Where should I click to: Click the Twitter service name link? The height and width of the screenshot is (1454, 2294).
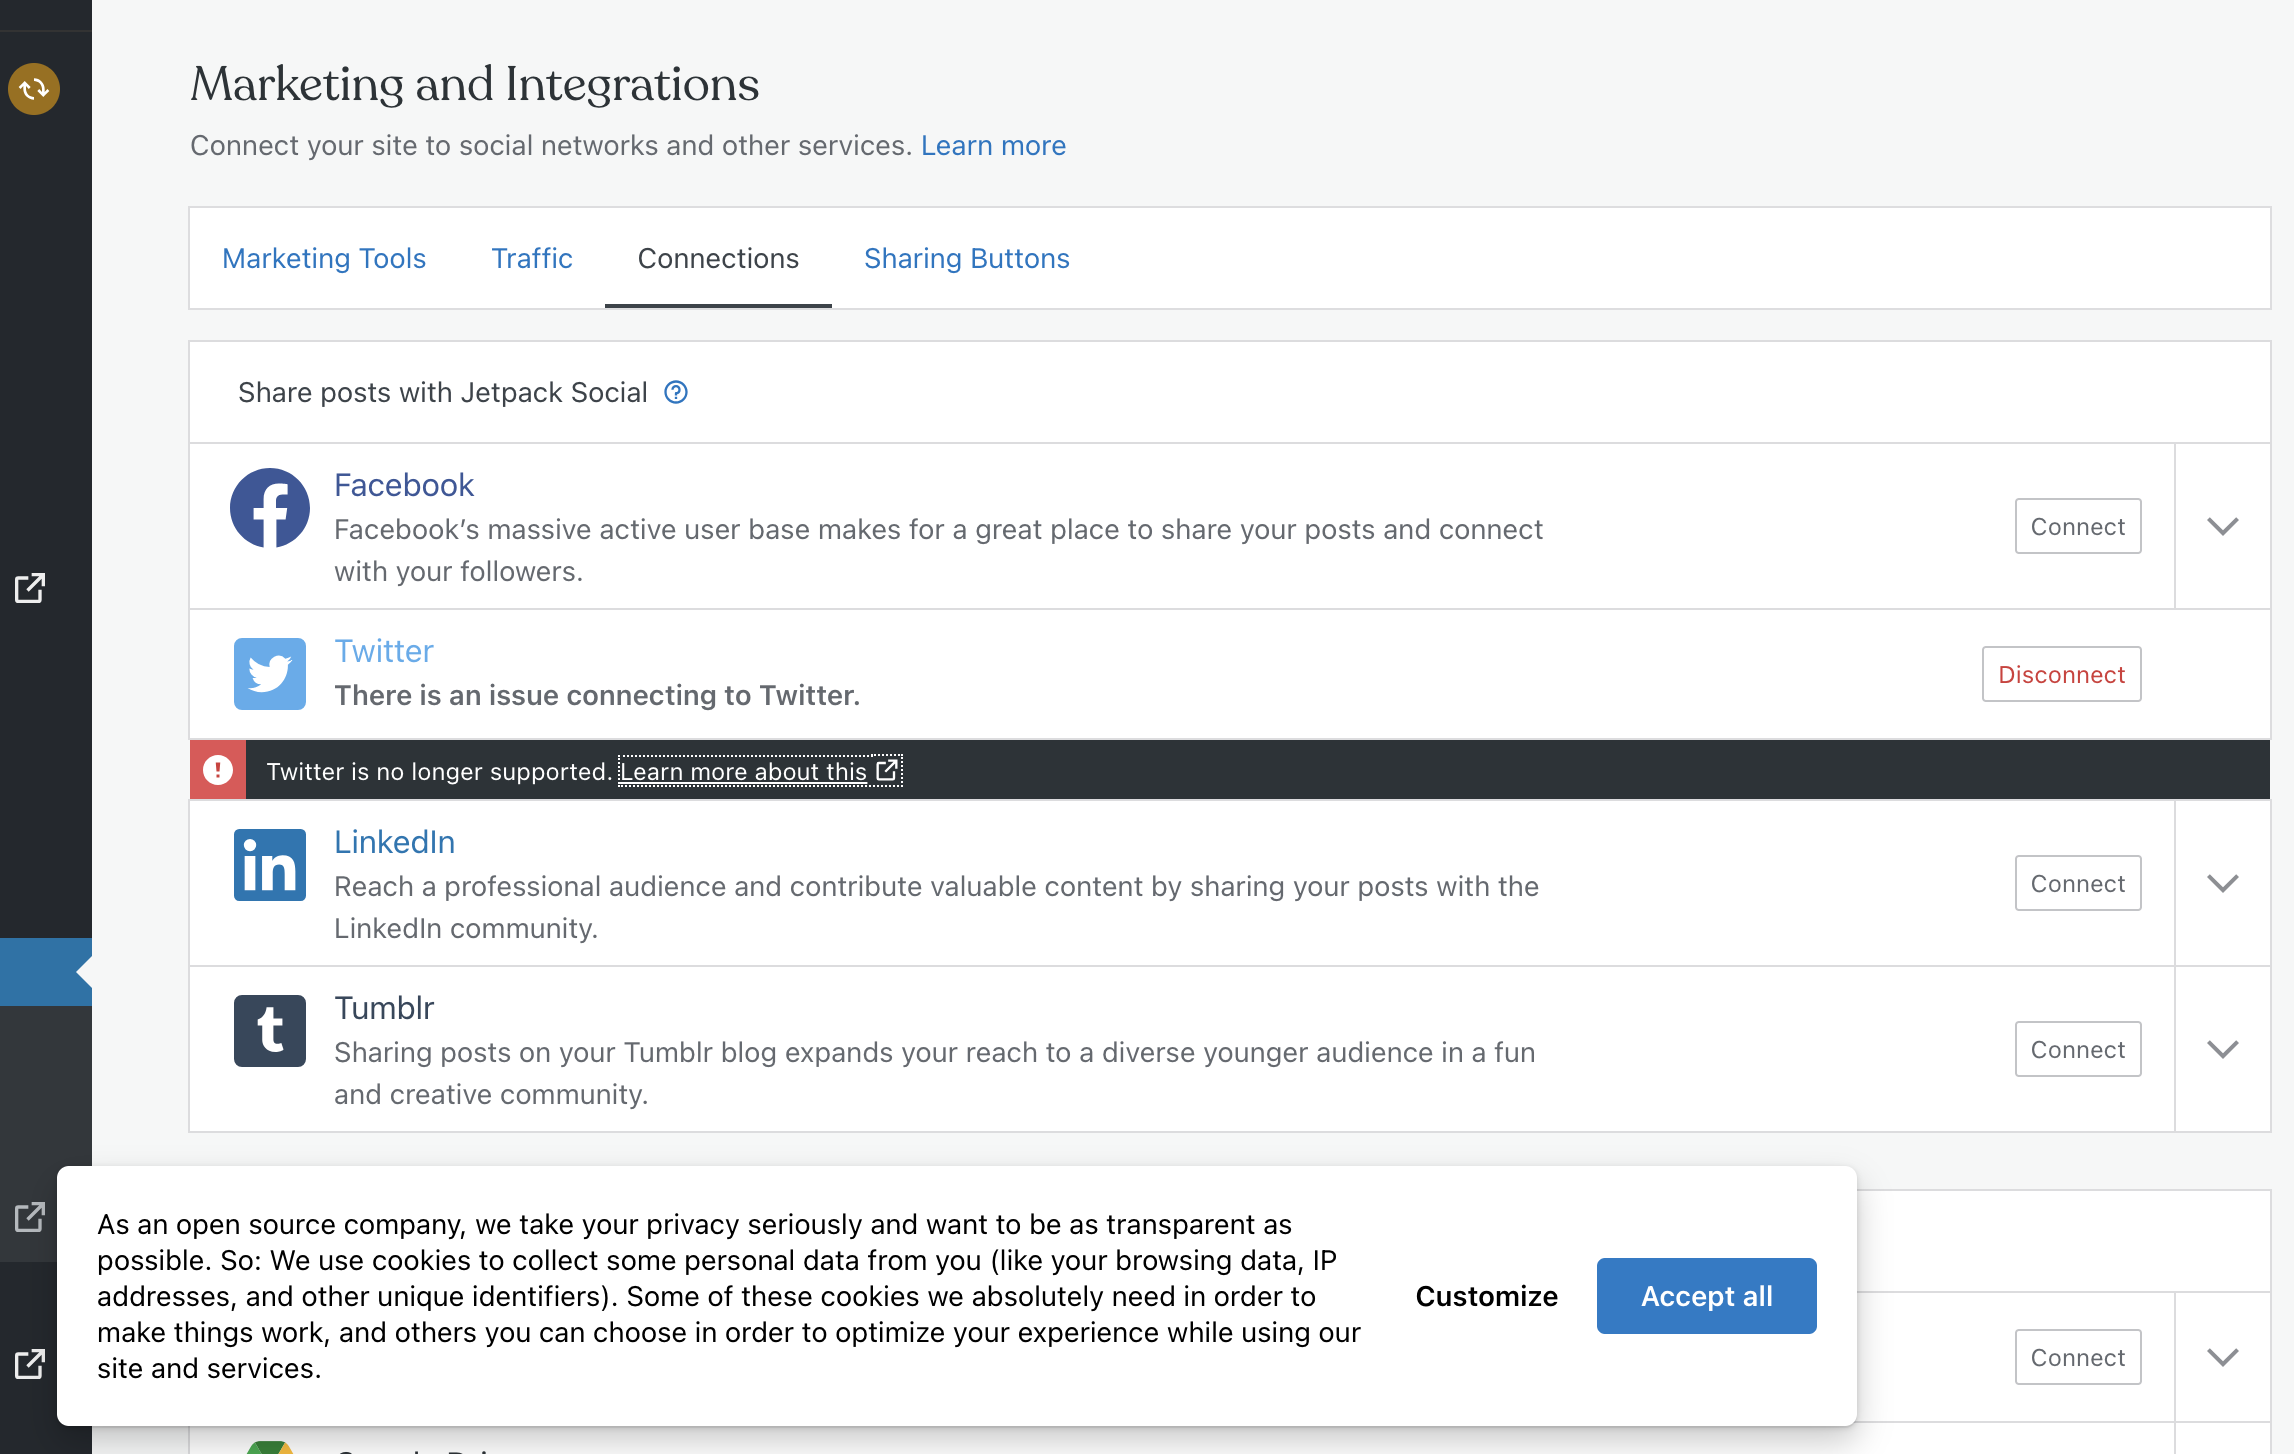coord(384,651)
